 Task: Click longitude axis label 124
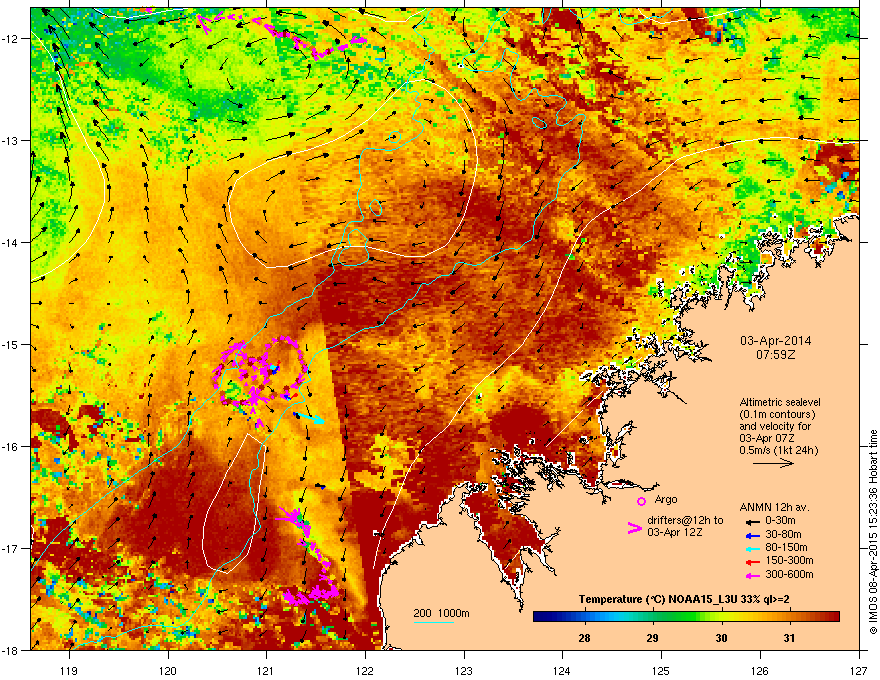click(562, 670)
